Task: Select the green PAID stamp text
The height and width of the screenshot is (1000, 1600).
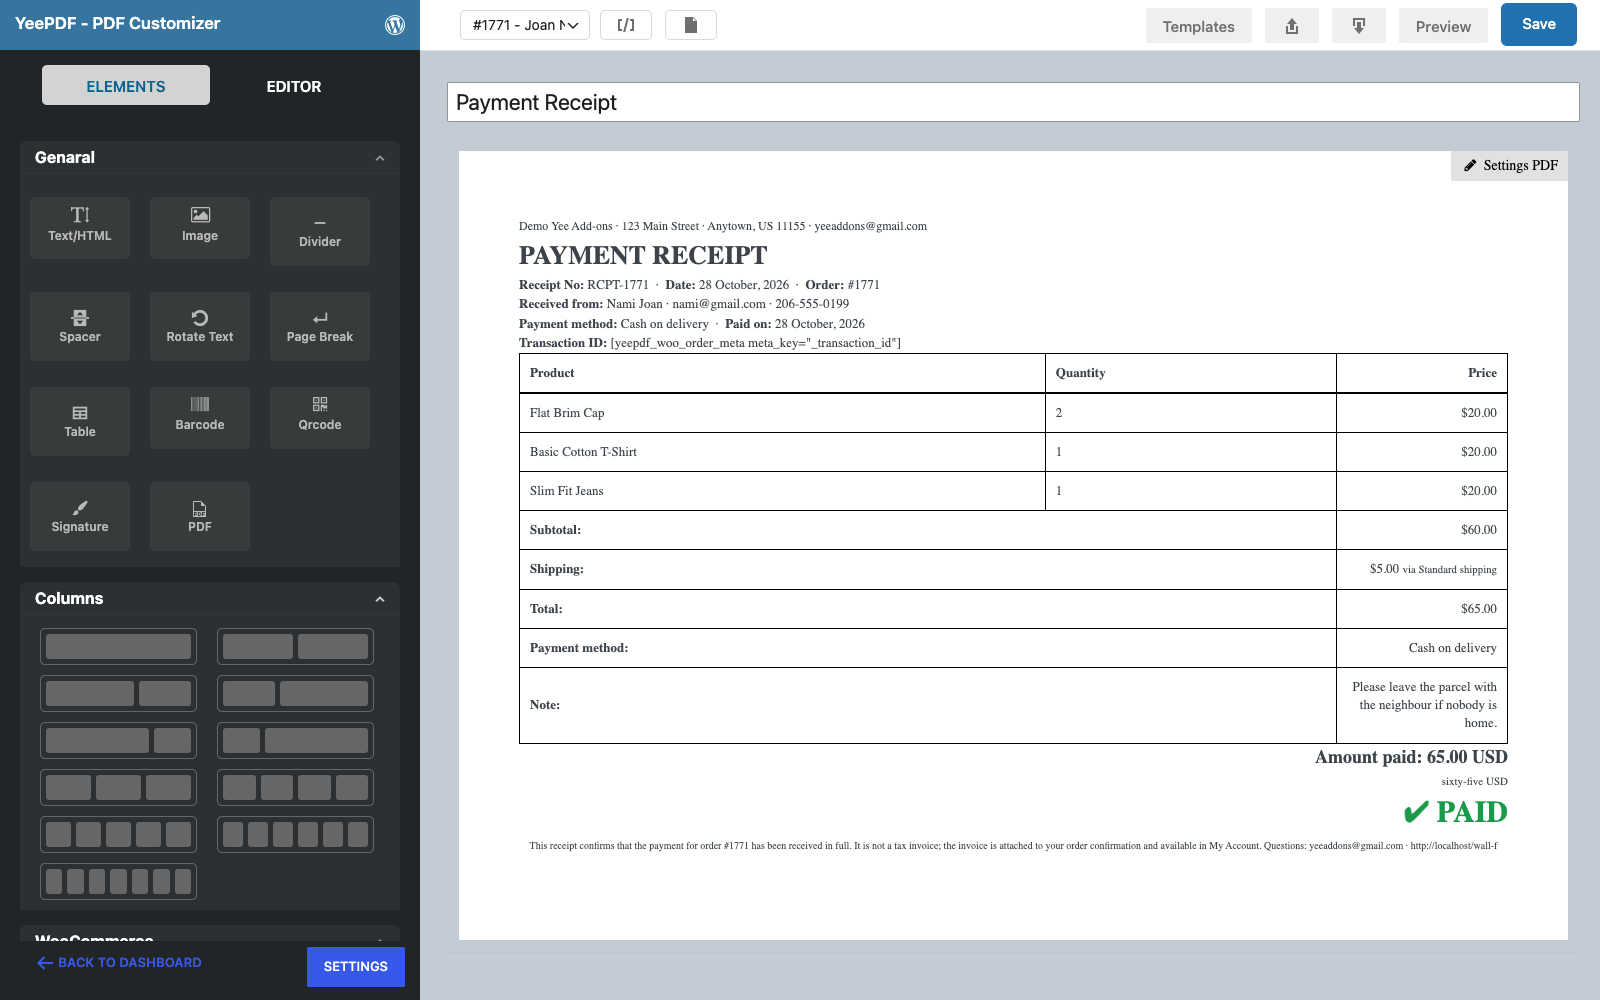Action: pos(1455,812)
